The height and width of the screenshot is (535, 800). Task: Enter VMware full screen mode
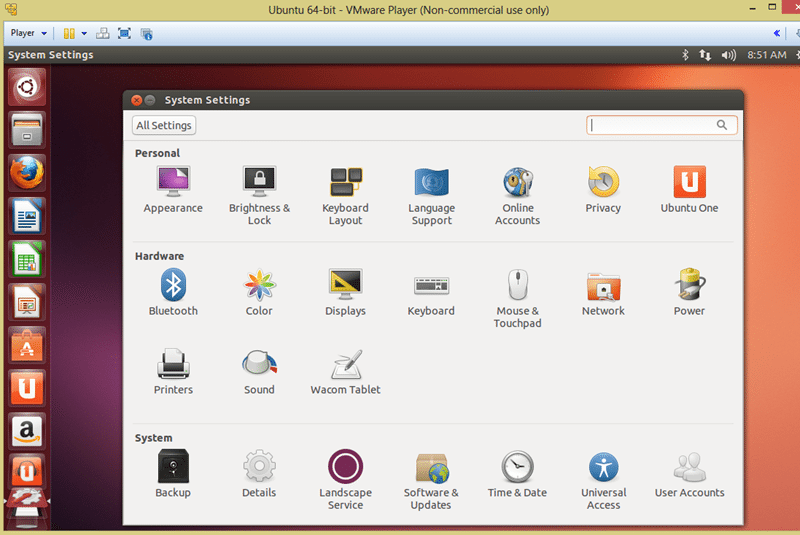(x=124, y=34)
